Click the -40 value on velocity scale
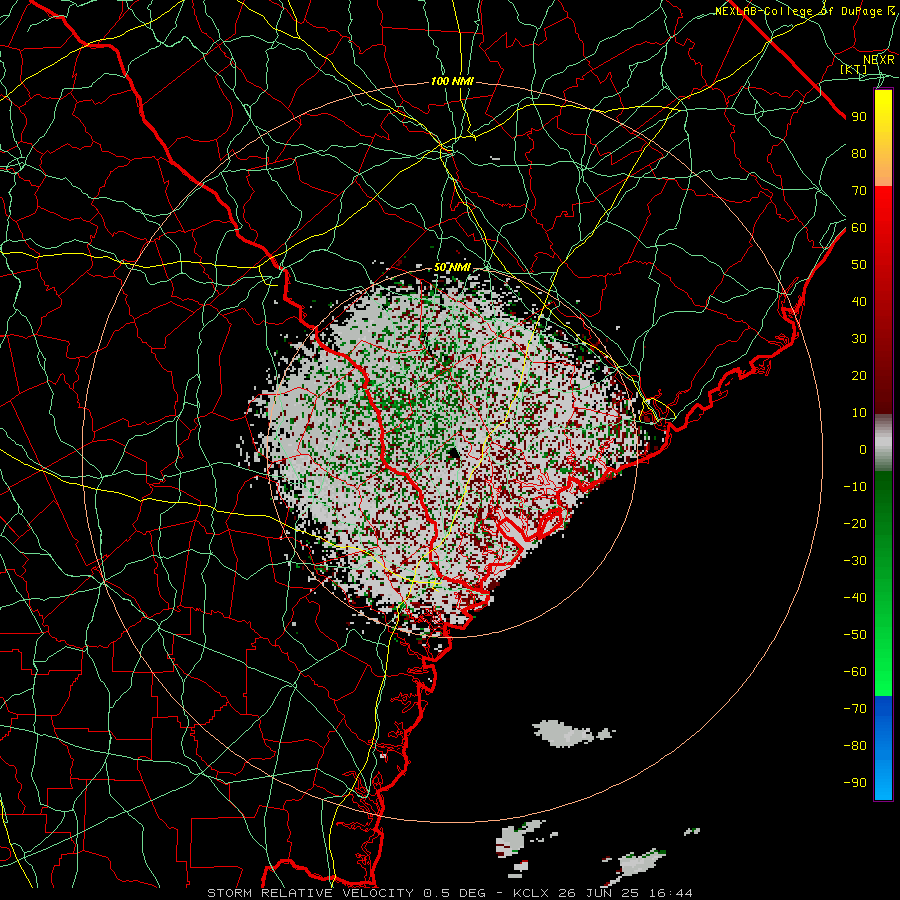900x900 pixels. click(855, 598)
